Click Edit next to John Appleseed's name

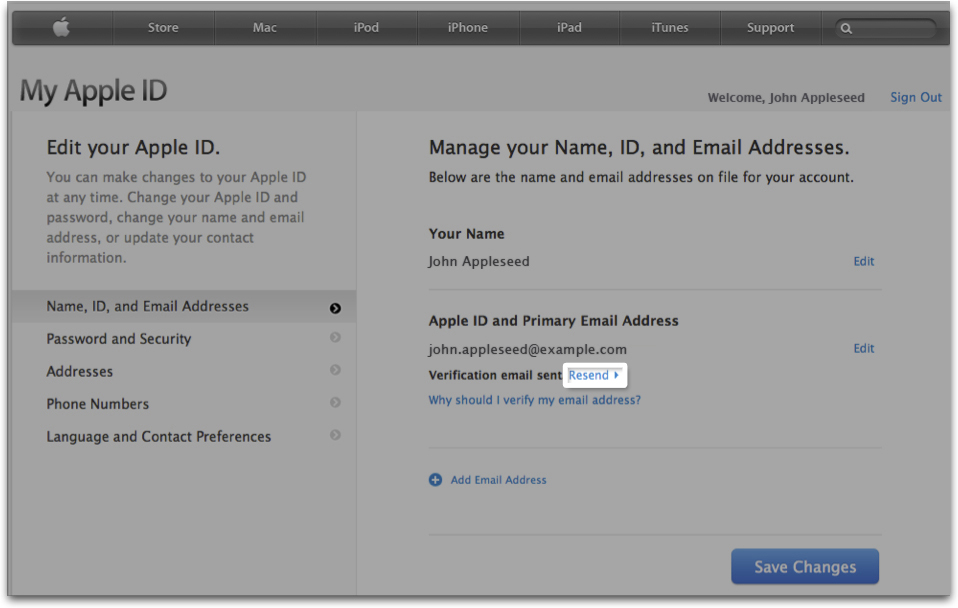coord(863,261)
